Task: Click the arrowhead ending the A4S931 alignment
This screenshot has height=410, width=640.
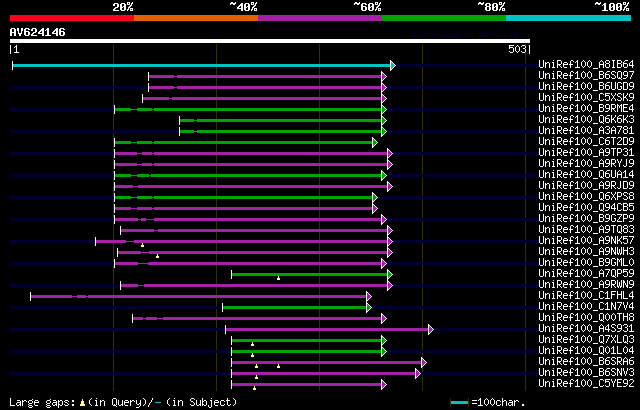Action: click(x=431, y=330)
